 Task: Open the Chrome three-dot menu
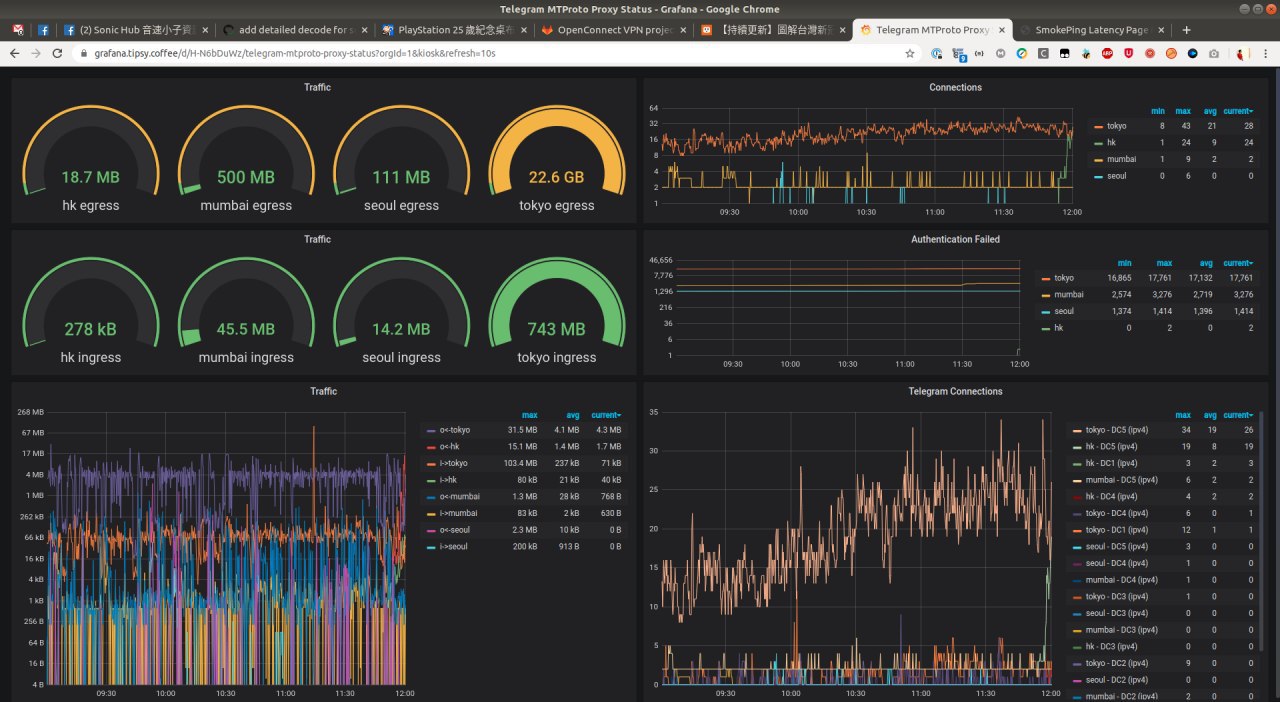1265,53
